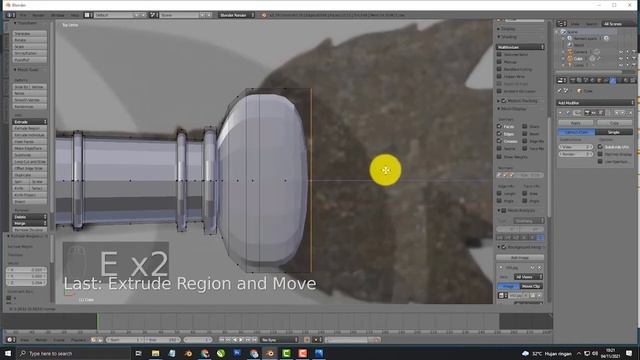Open the Multitexture shading dropdown

pyautogui.click(x=520, y=47)
